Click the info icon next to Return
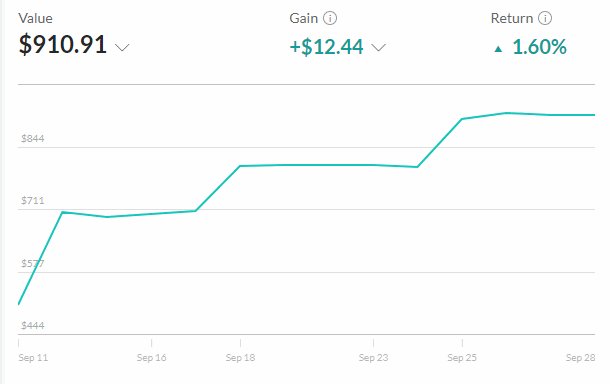 [x=545, y=18]
